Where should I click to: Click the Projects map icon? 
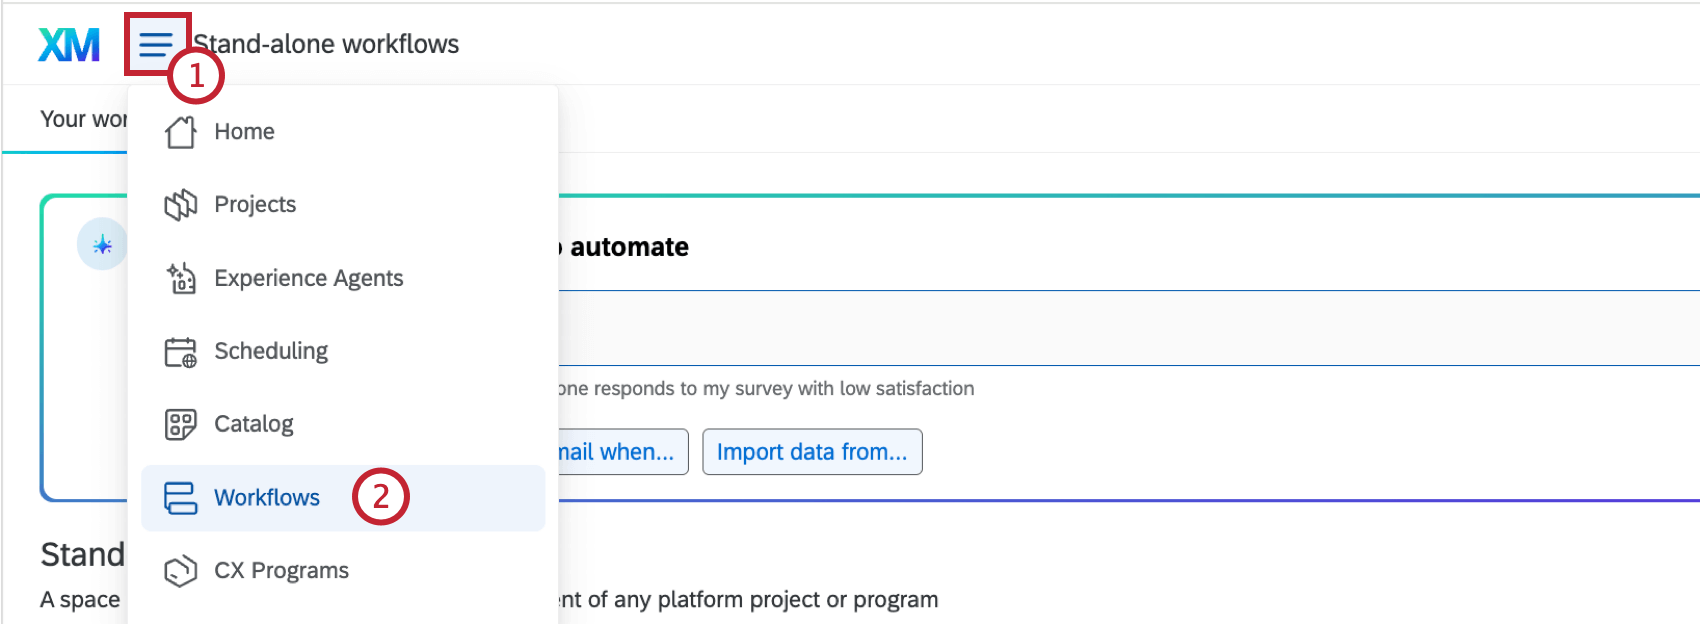pyautogui.click(x=180, y=203)
